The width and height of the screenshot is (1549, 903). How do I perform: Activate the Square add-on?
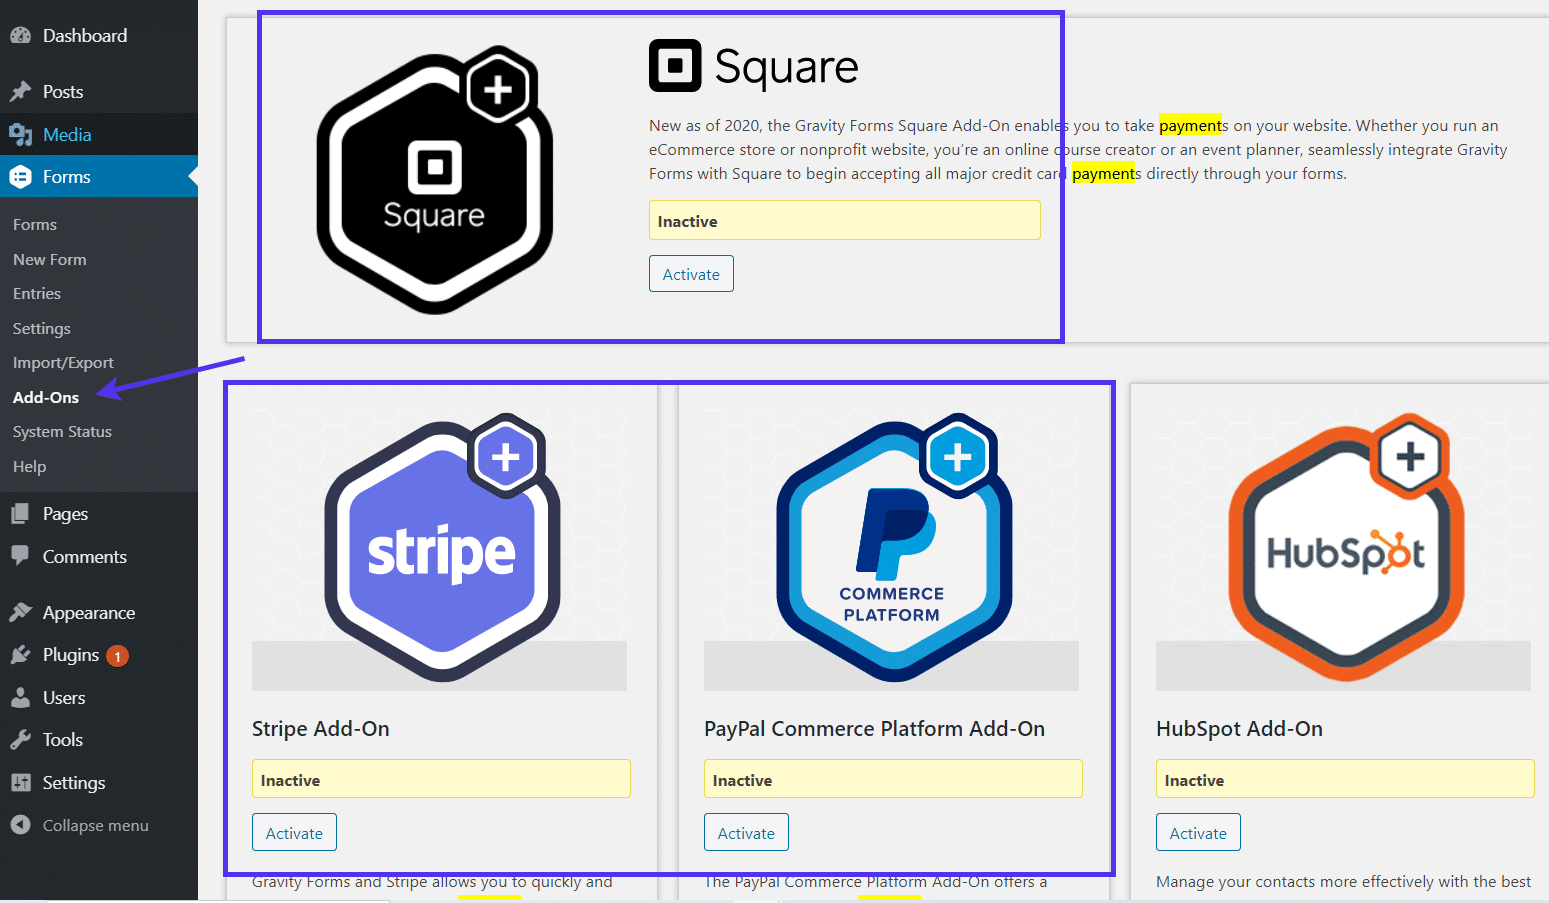[x=691, y=273]
